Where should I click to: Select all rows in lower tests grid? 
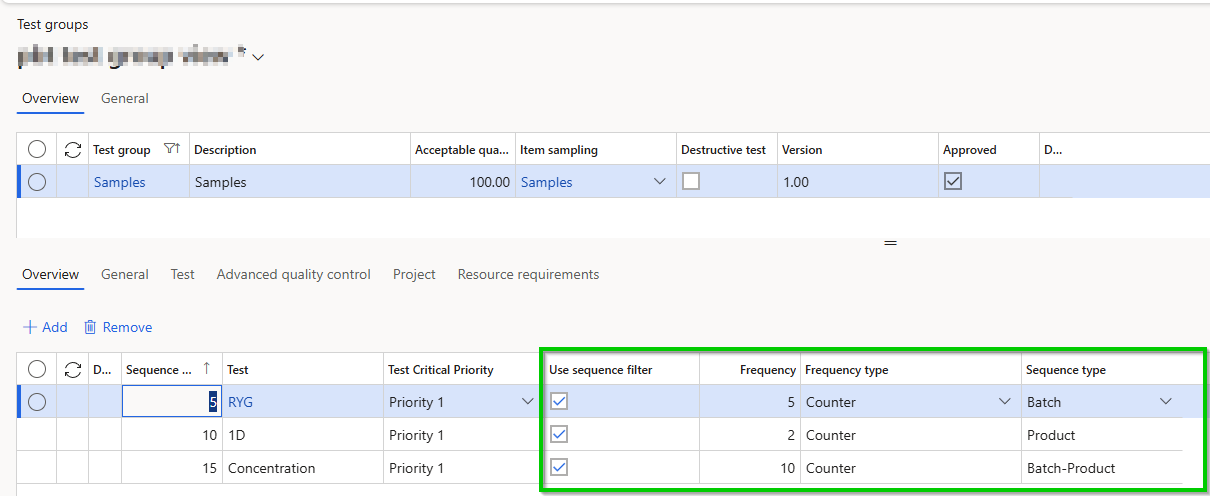click(37, 370)
